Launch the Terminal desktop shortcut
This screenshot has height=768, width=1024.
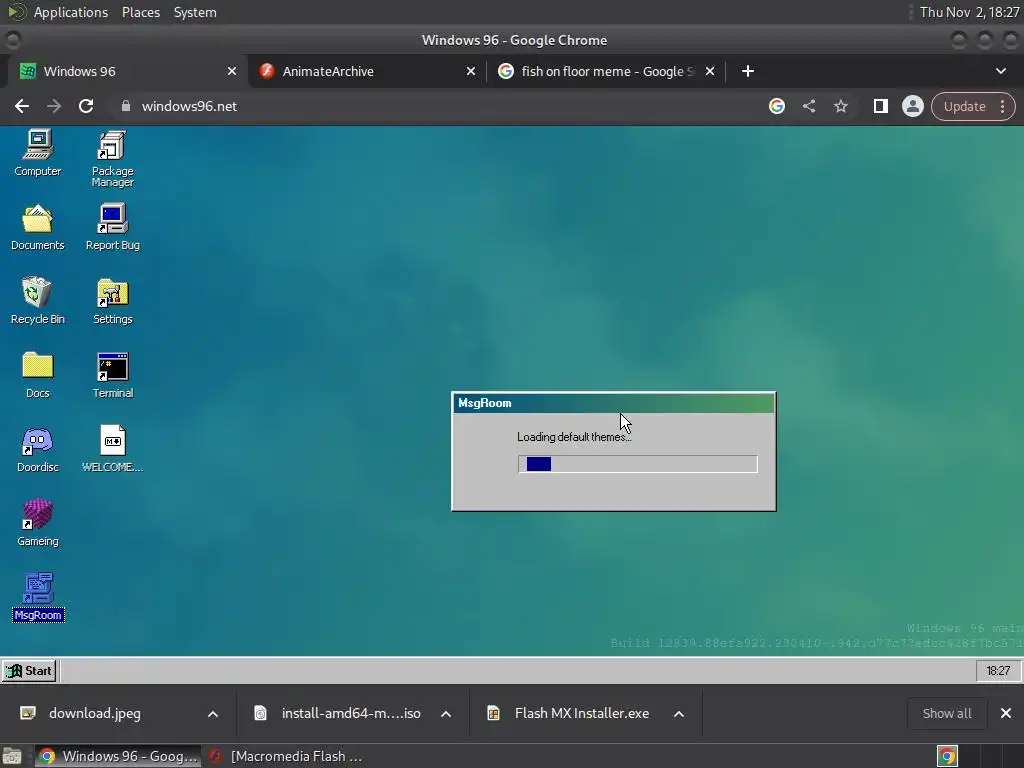pyautogui.click(x=112, y=375)
